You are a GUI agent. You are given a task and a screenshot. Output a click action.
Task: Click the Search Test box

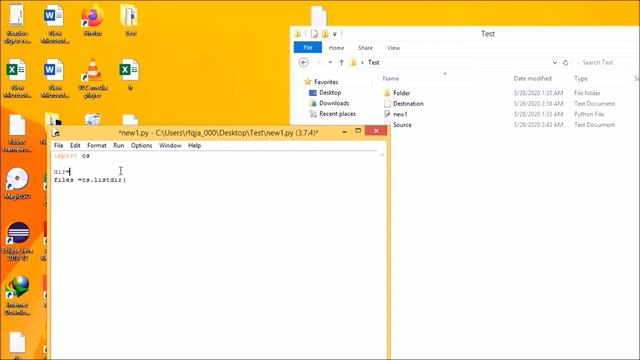(x=608, y=62)
